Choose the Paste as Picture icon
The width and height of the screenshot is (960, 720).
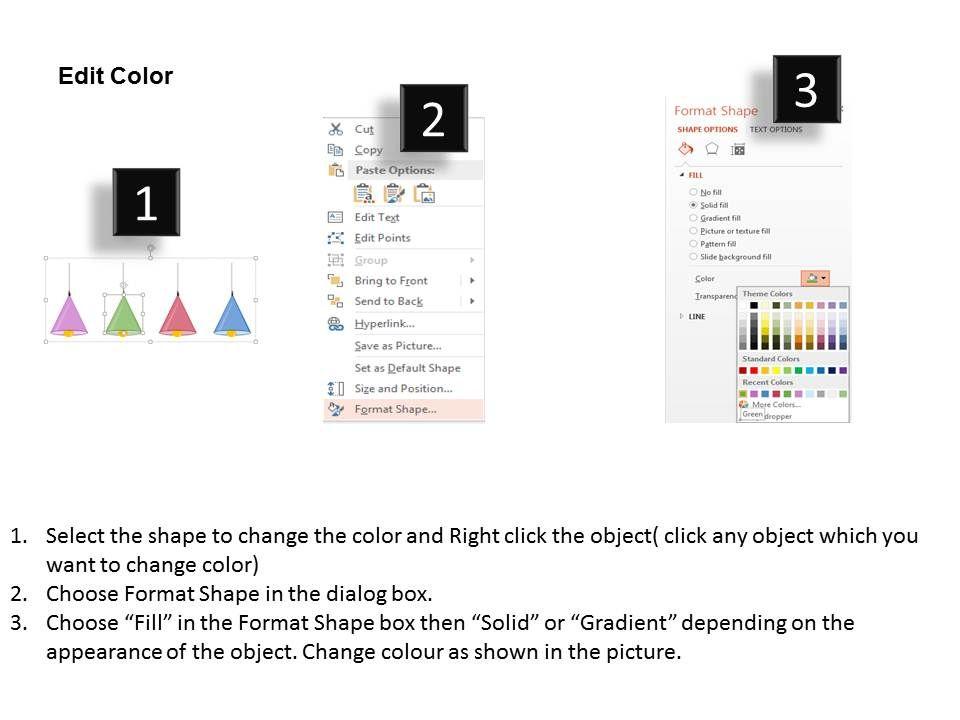(424, 193)
